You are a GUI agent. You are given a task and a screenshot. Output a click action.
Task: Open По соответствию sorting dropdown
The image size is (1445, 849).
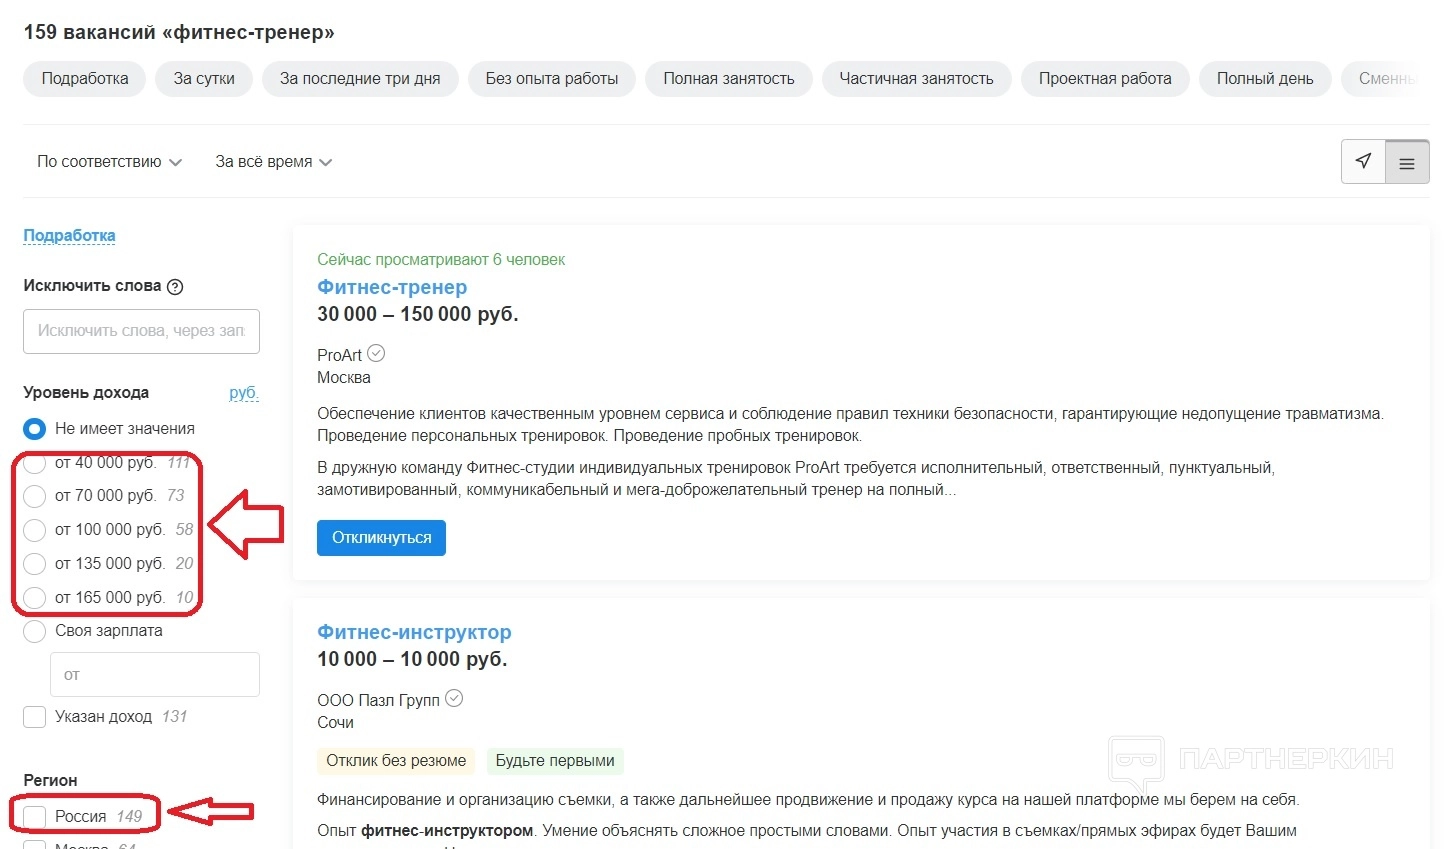coord(109,162)
